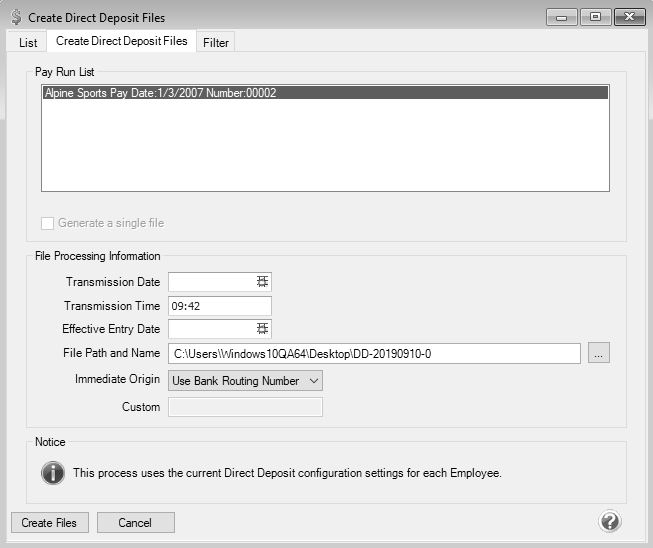Image resolution: width=653 pixels, height=548 pixels.
Task: Switch to the List tab
Action: click(x=28, y=42)
